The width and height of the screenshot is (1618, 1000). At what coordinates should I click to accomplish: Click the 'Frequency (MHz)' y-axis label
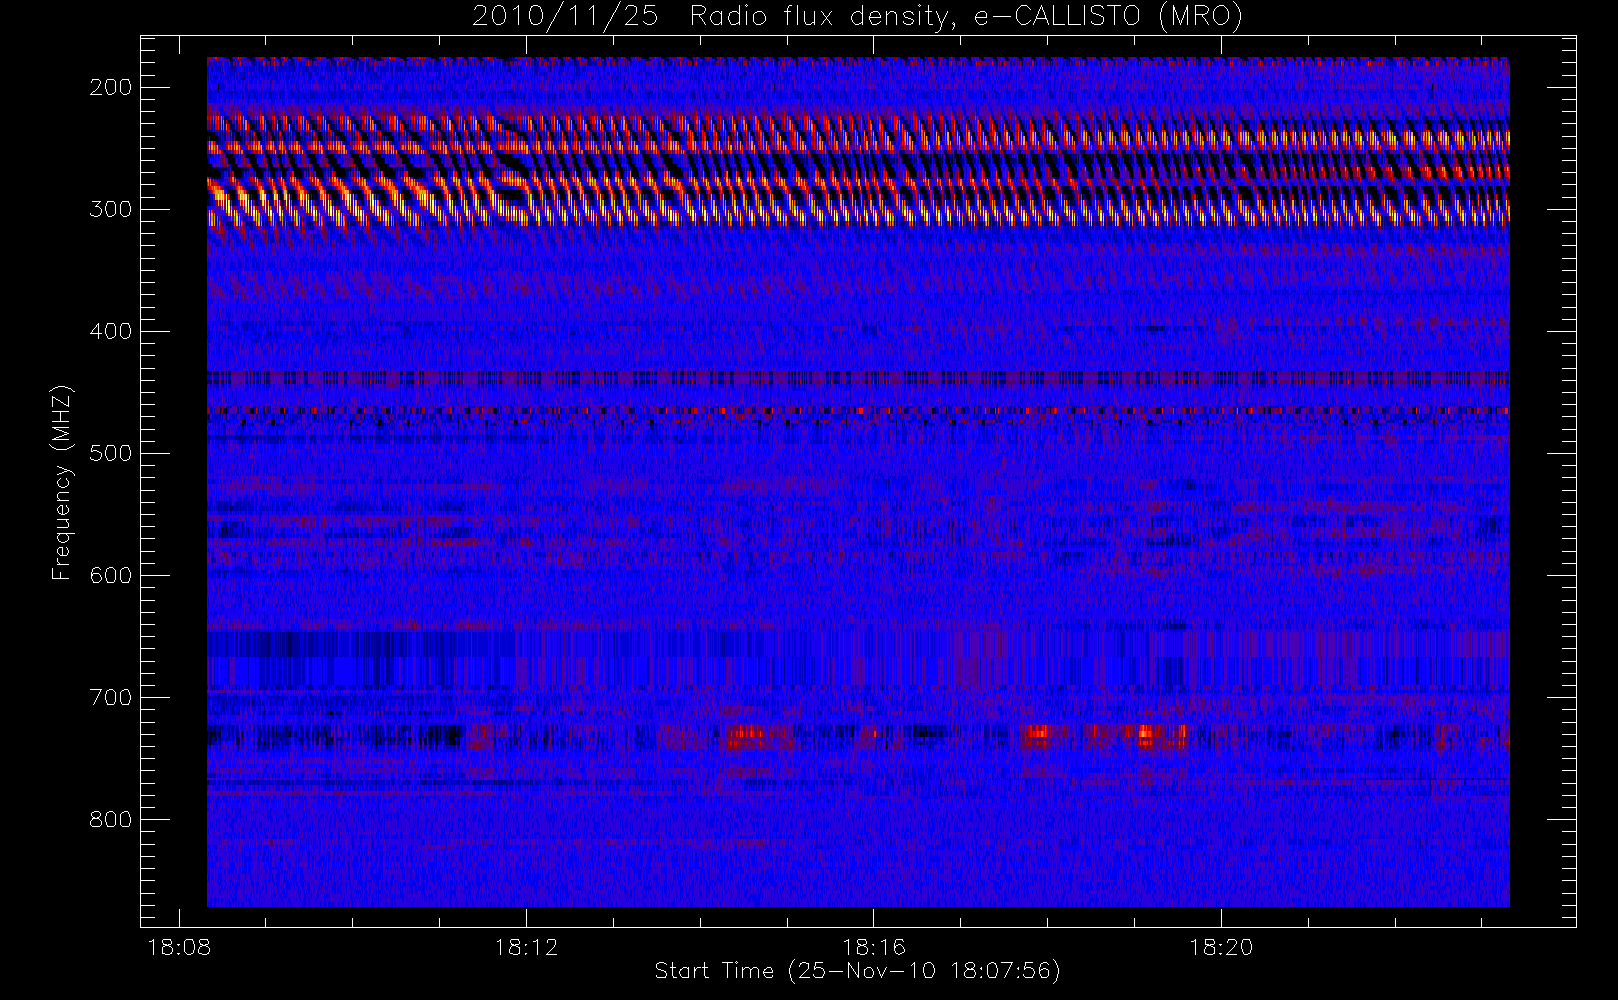point(62,482)
